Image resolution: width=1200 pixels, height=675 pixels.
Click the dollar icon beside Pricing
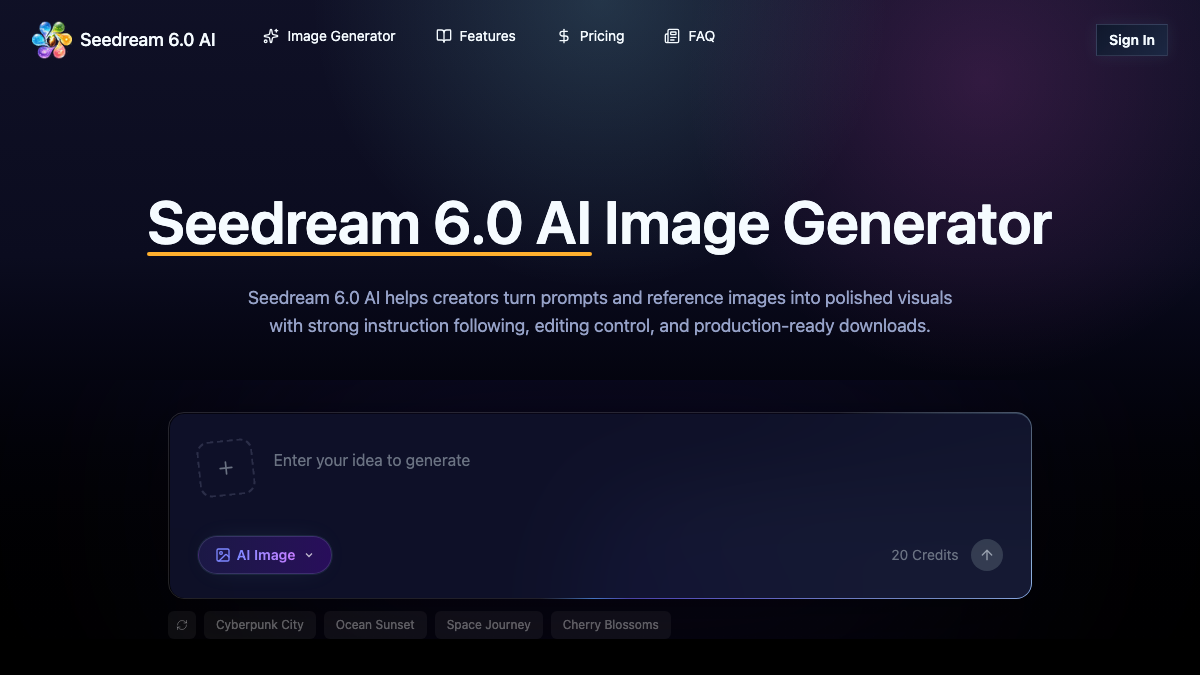(564, 36)
